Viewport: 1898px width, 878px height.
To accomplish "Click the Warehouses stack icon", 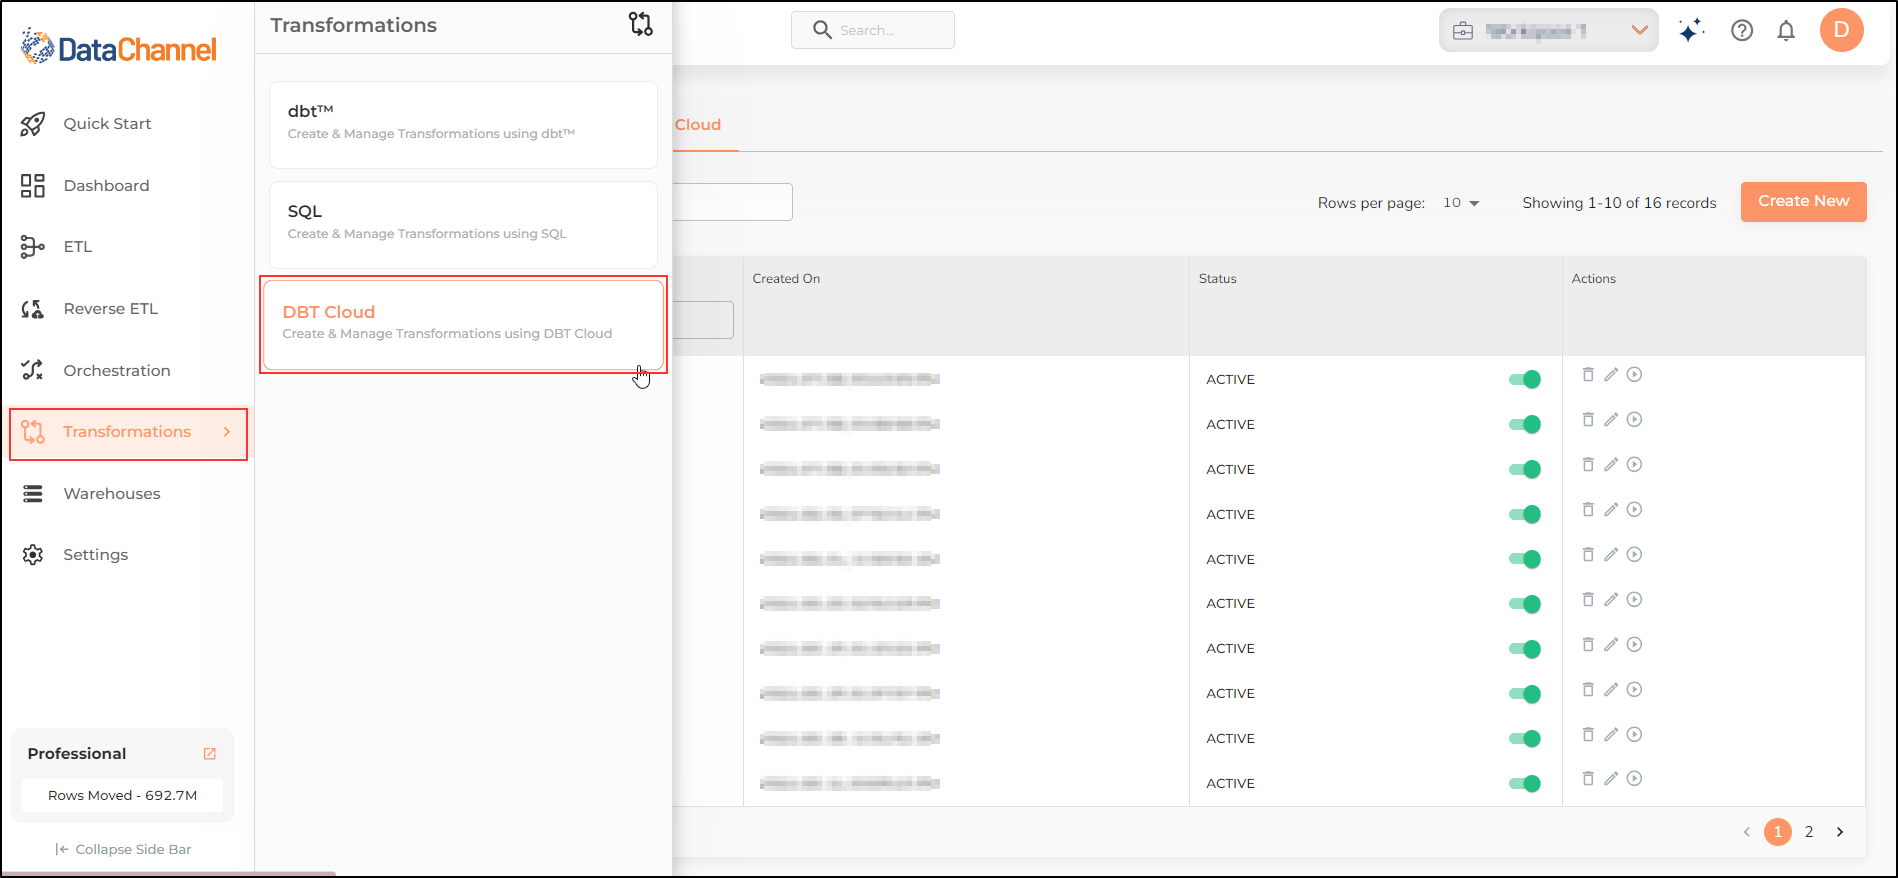I will pyautogui.click(x=33, y=494).
